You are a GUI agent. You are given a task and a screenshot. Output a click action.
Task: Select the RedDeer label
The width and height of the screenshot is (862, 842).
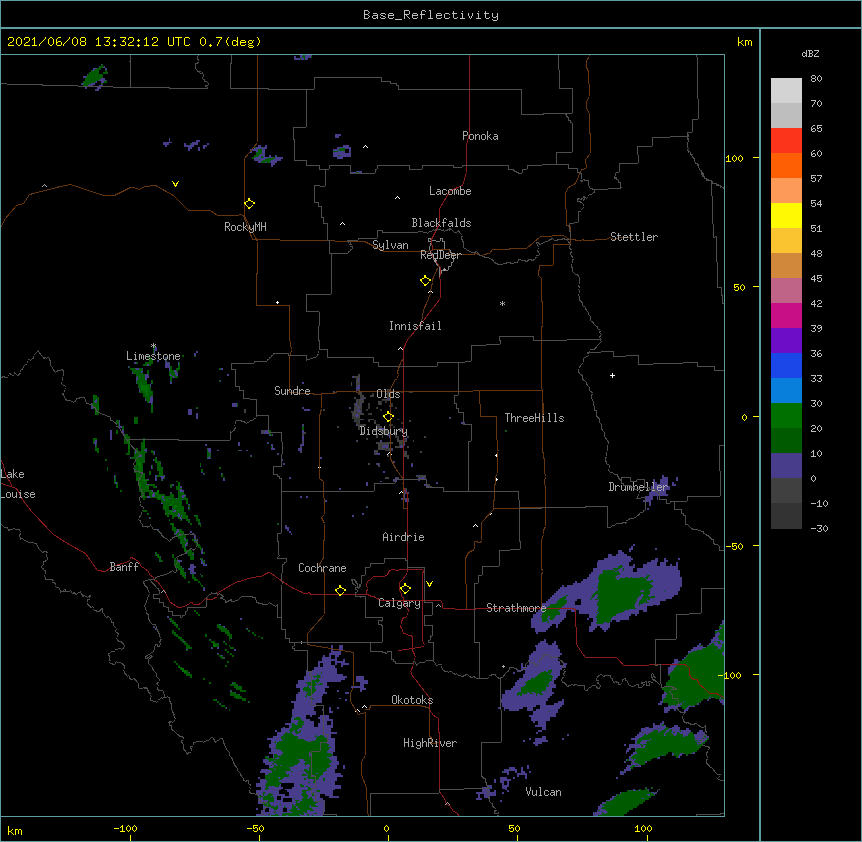[x=440, y=255]
